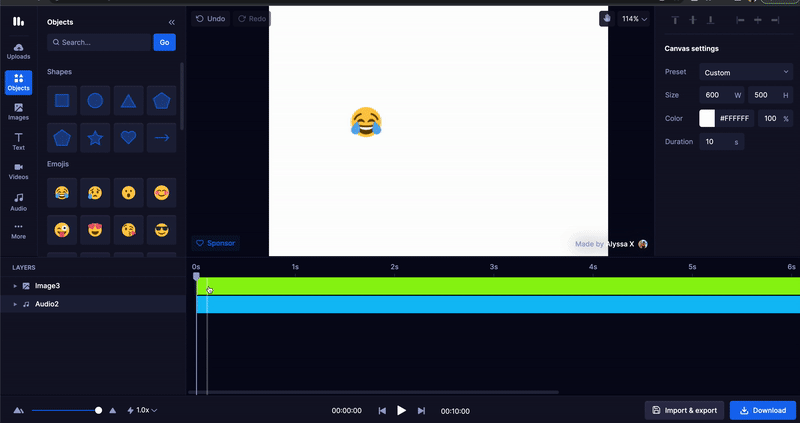Open the Uploads panel
This screenshot has width=800, height=423.
18,51
